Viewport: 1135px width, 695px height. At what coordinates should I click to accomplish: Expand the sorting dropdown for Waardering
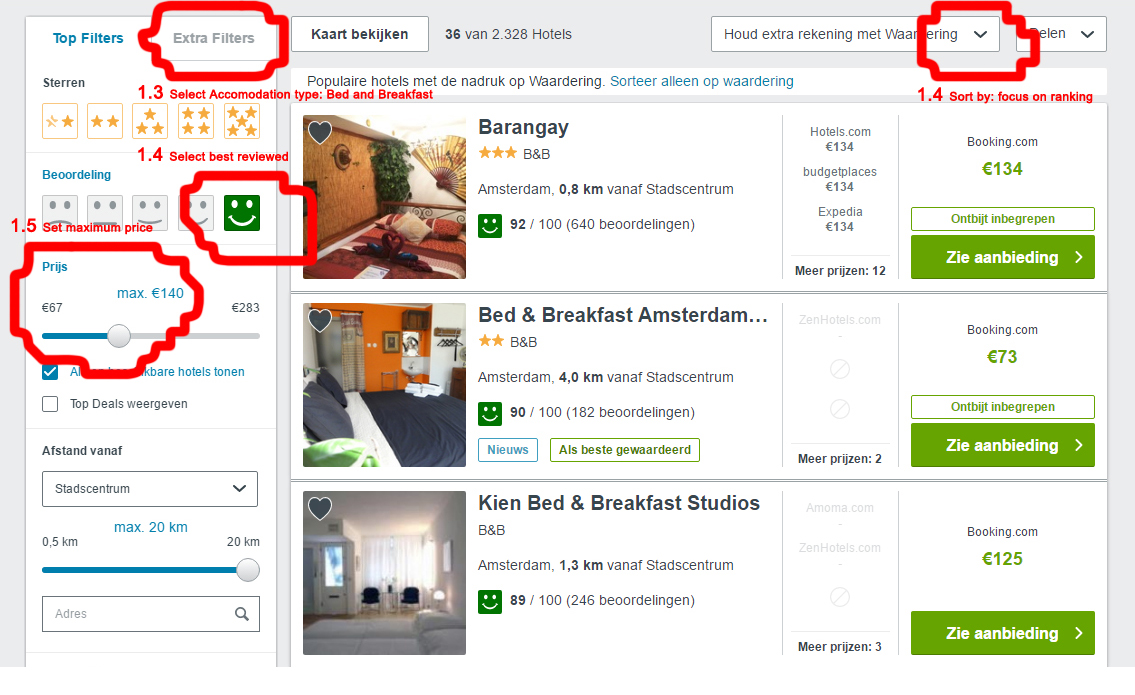855,34
